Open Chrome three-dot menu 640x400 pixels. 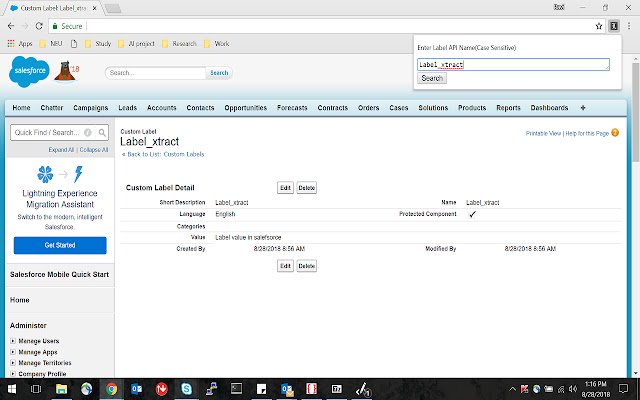click(629, 26)
